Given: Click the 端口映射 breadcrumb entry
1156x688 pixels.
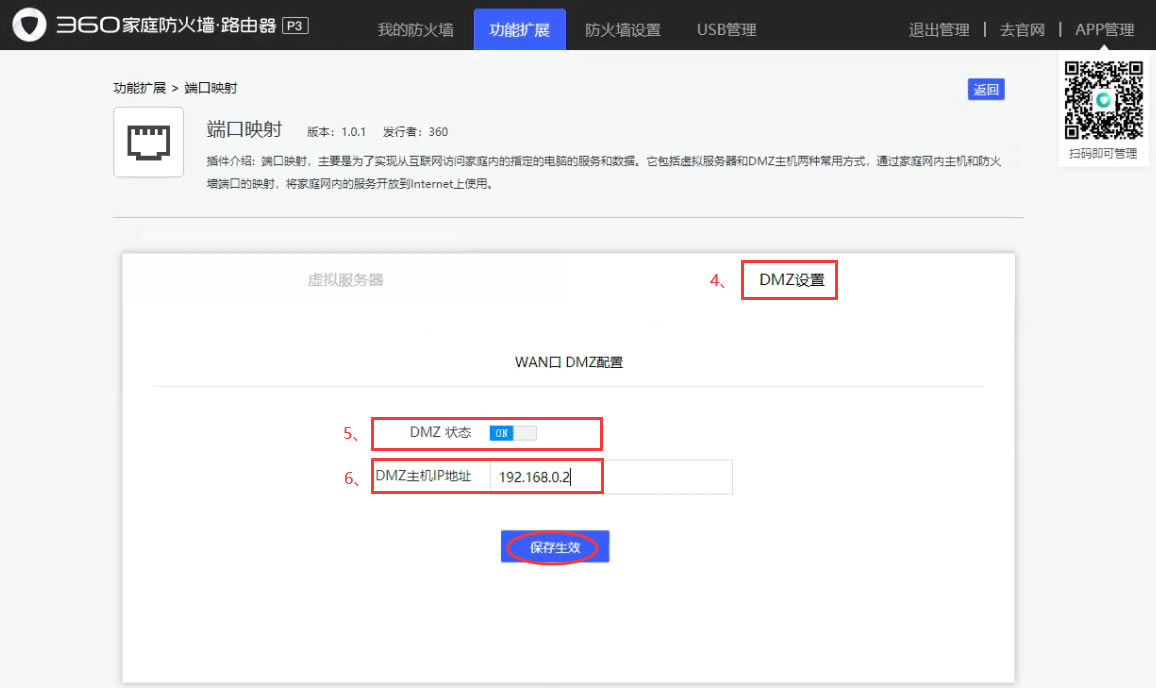Looking at the screenshot, I should [x=212, y=87].
